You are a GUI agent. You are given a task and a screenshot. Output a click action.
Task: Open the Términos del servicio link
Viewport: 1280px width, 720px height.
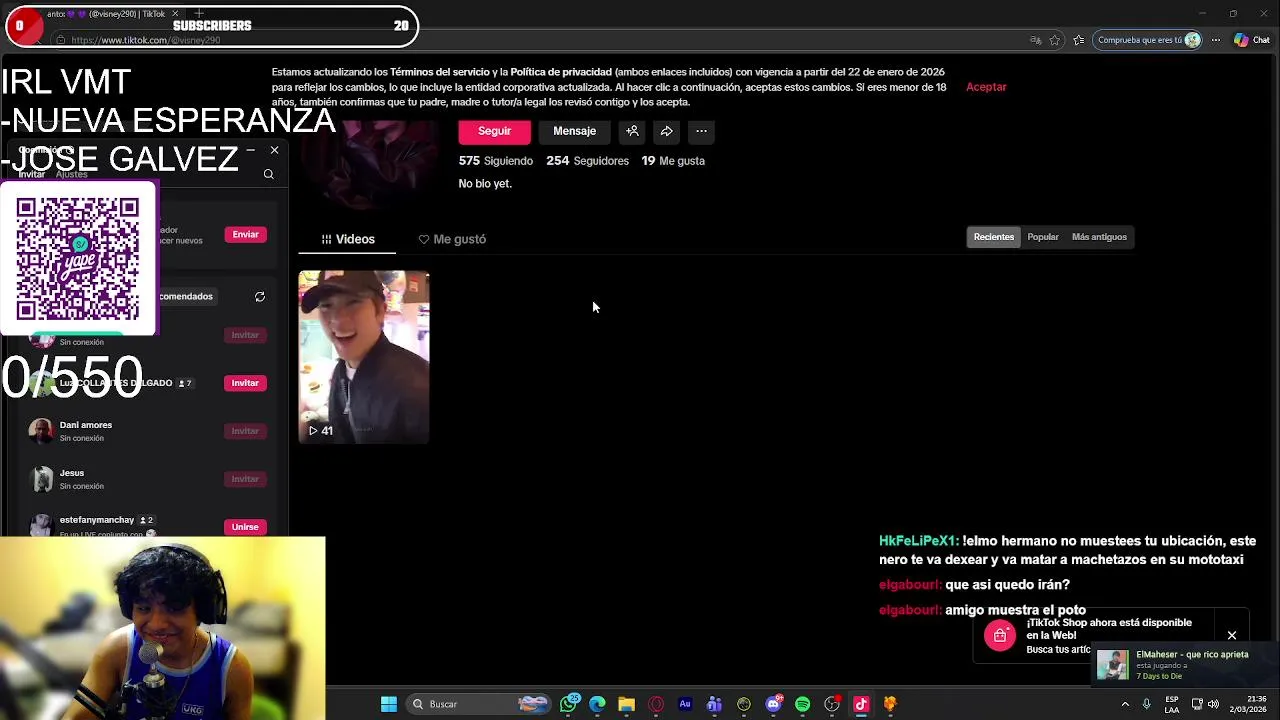pos(439,72)
